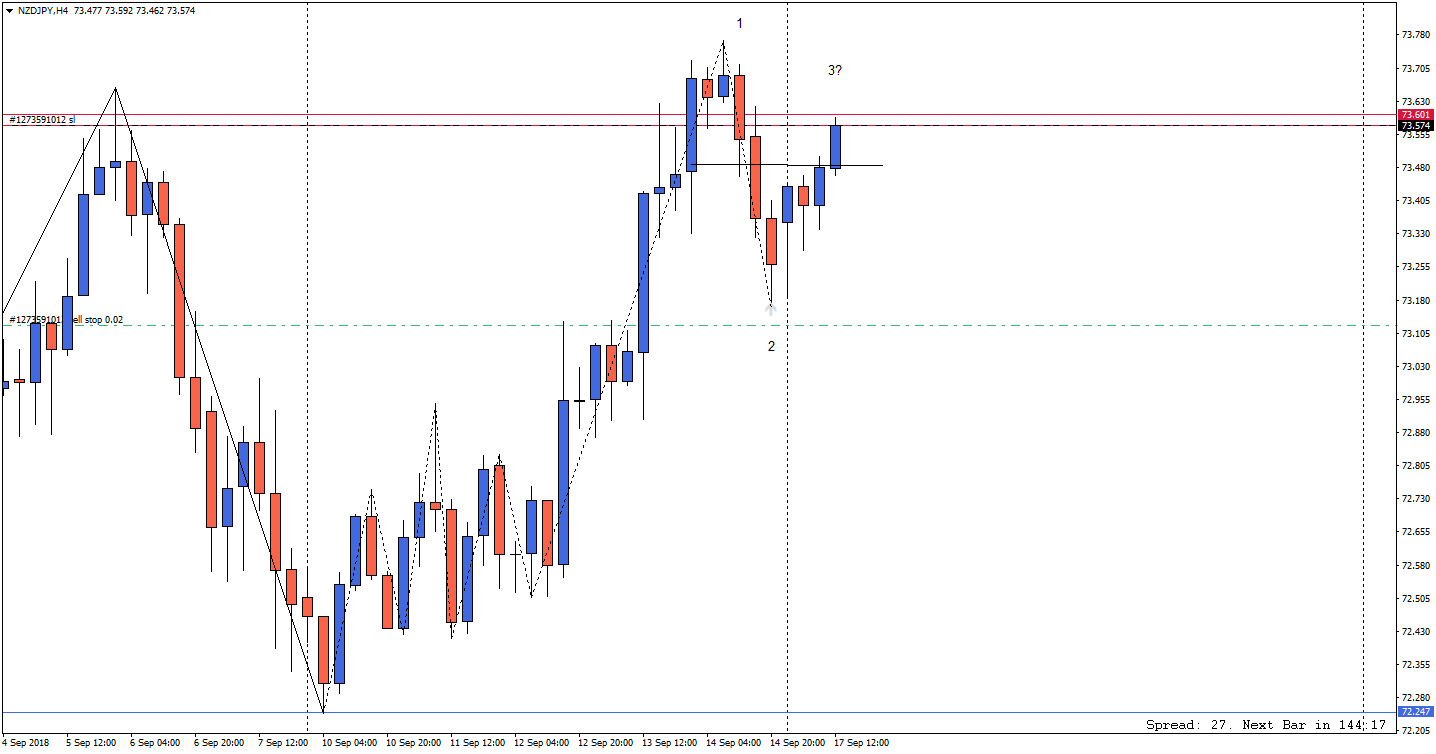This screenshot has width=1436, height=754.
Task: Click the Spread 27 Next Bar info text
Action: pyautogui.click(x=1266, y=724)
